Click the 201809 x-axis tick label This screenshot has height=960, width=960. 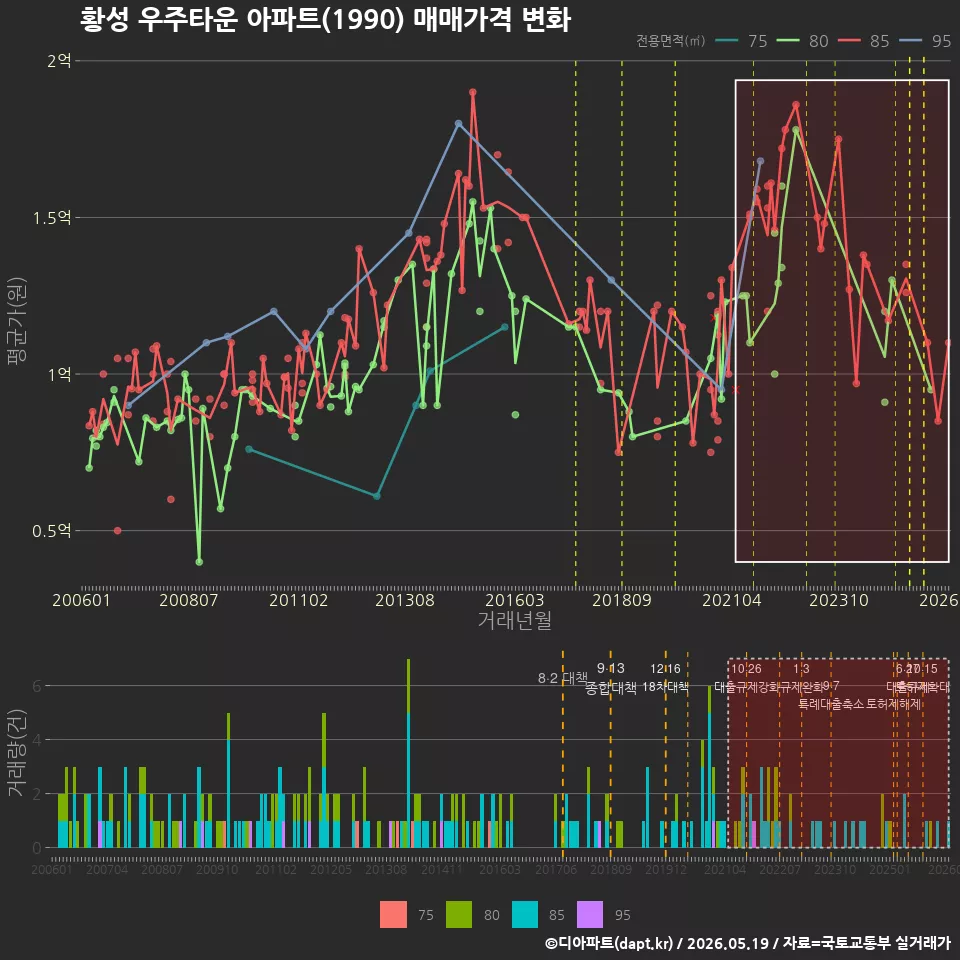point(622,601)
